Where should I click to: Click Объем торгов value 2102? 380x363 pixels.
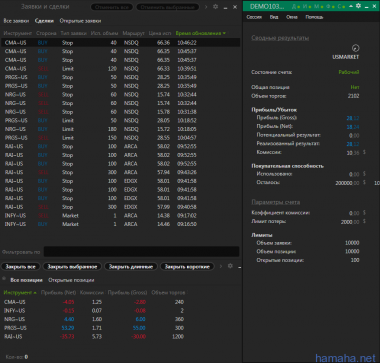[354, 96]
